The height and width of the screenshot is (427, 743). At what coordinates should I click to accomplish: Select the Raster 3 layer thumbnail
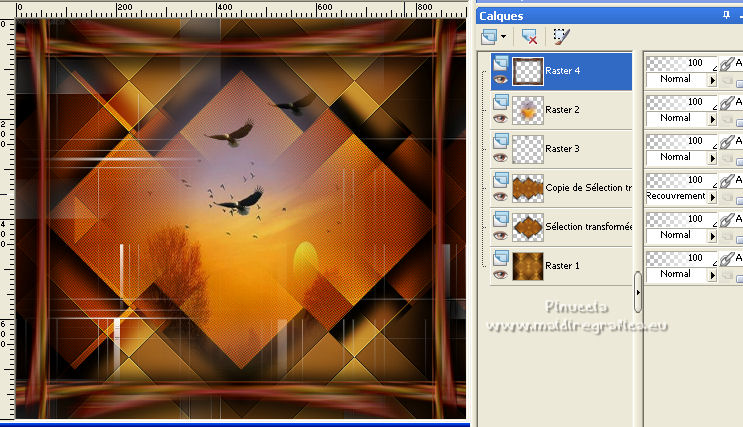click(x=528, y=149)
